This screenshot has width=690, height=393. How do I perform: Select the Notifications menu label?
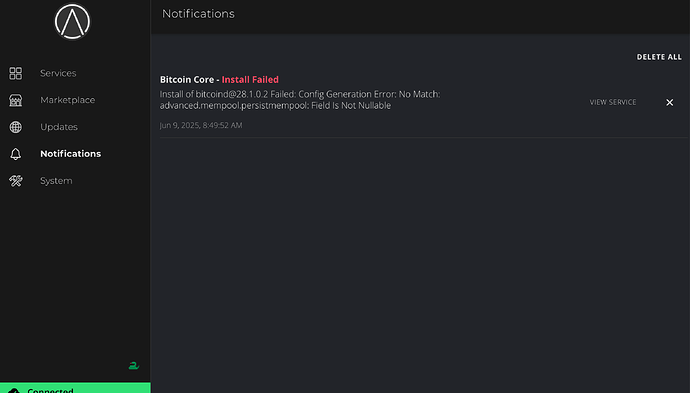[x=70, y=154]
